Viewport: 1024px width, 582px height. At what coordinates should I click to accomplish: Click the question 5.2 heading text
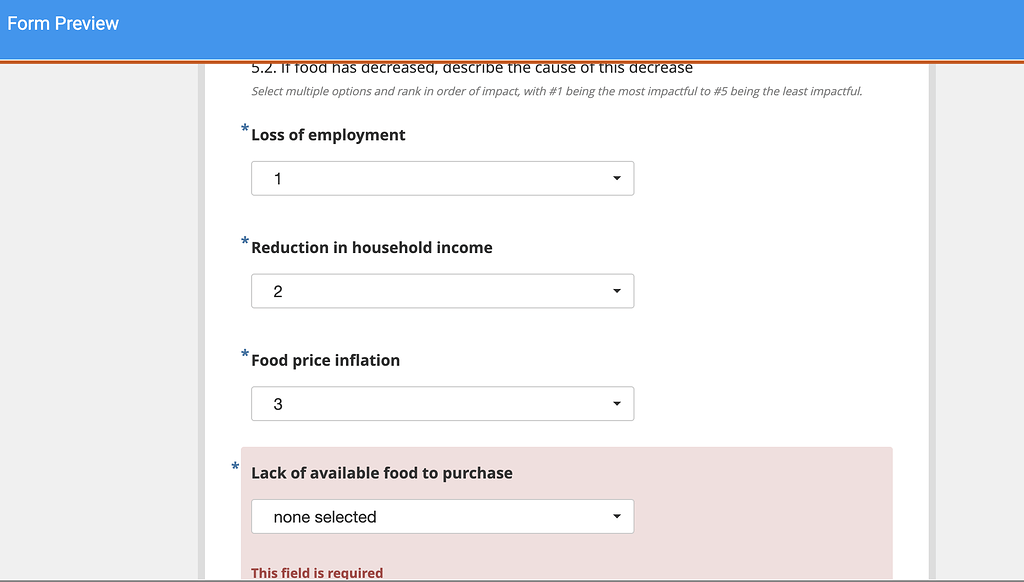(470, 67)
